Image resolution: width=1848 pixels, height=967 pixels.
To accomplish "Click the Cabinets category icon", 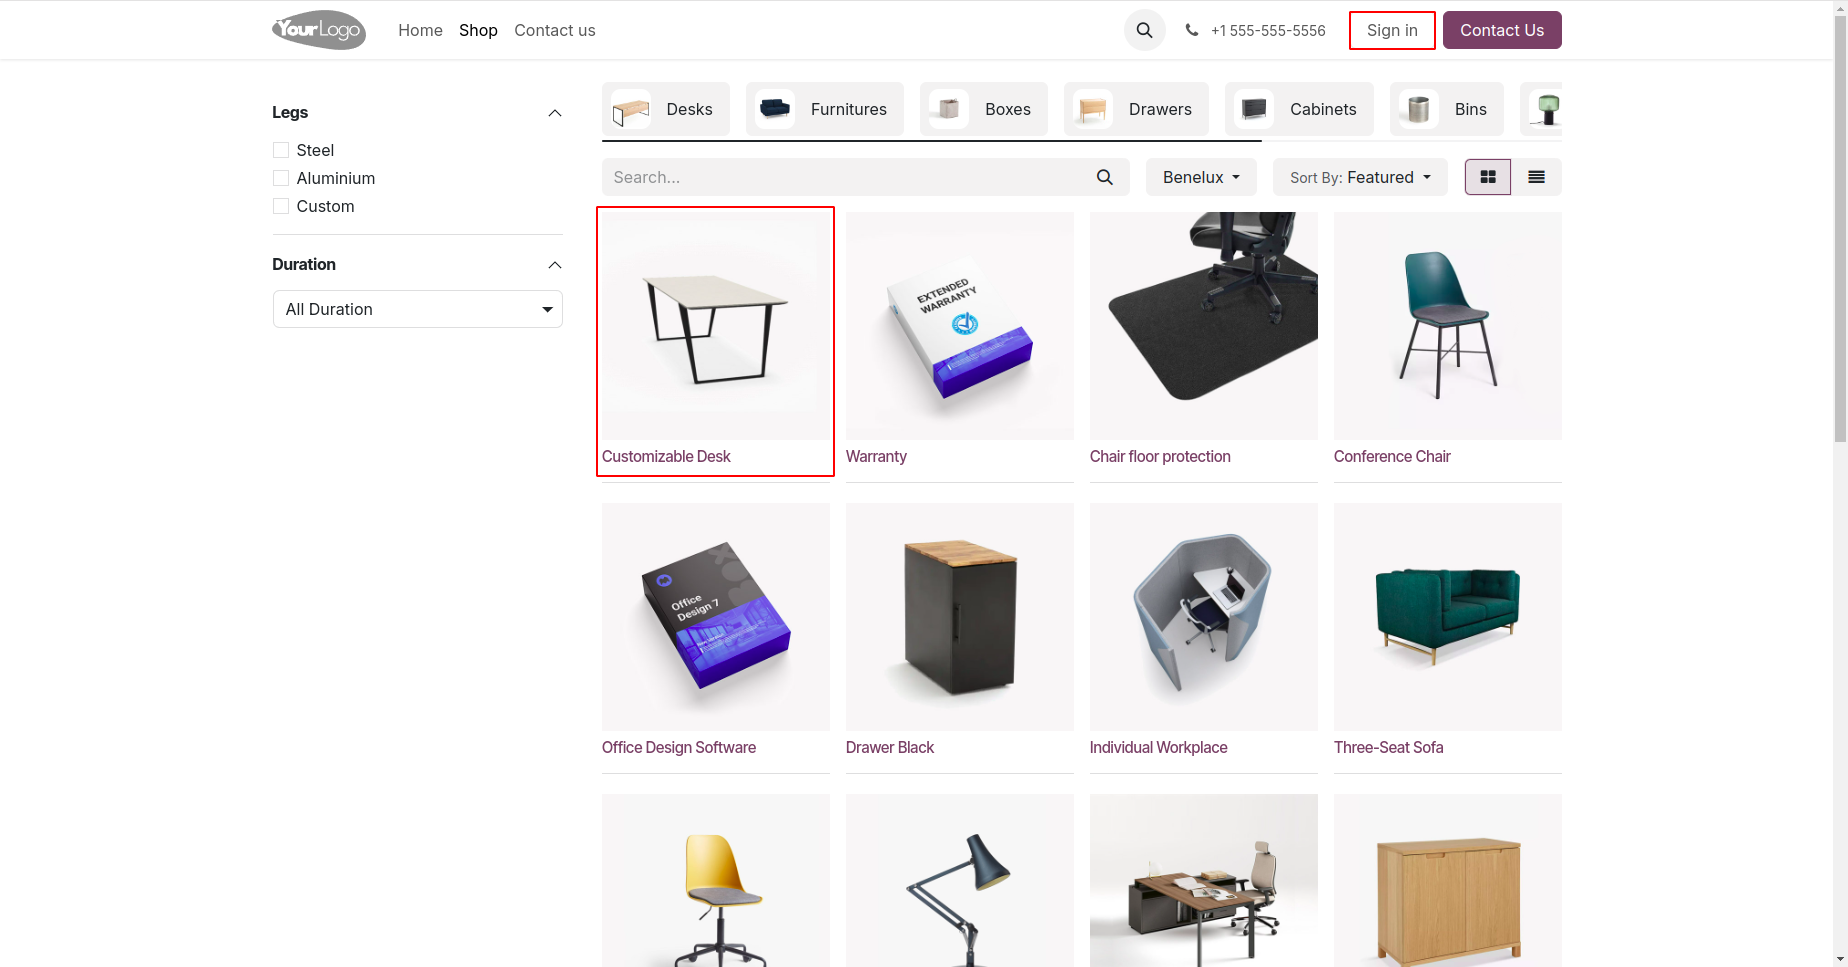I will coord(1254,109).
